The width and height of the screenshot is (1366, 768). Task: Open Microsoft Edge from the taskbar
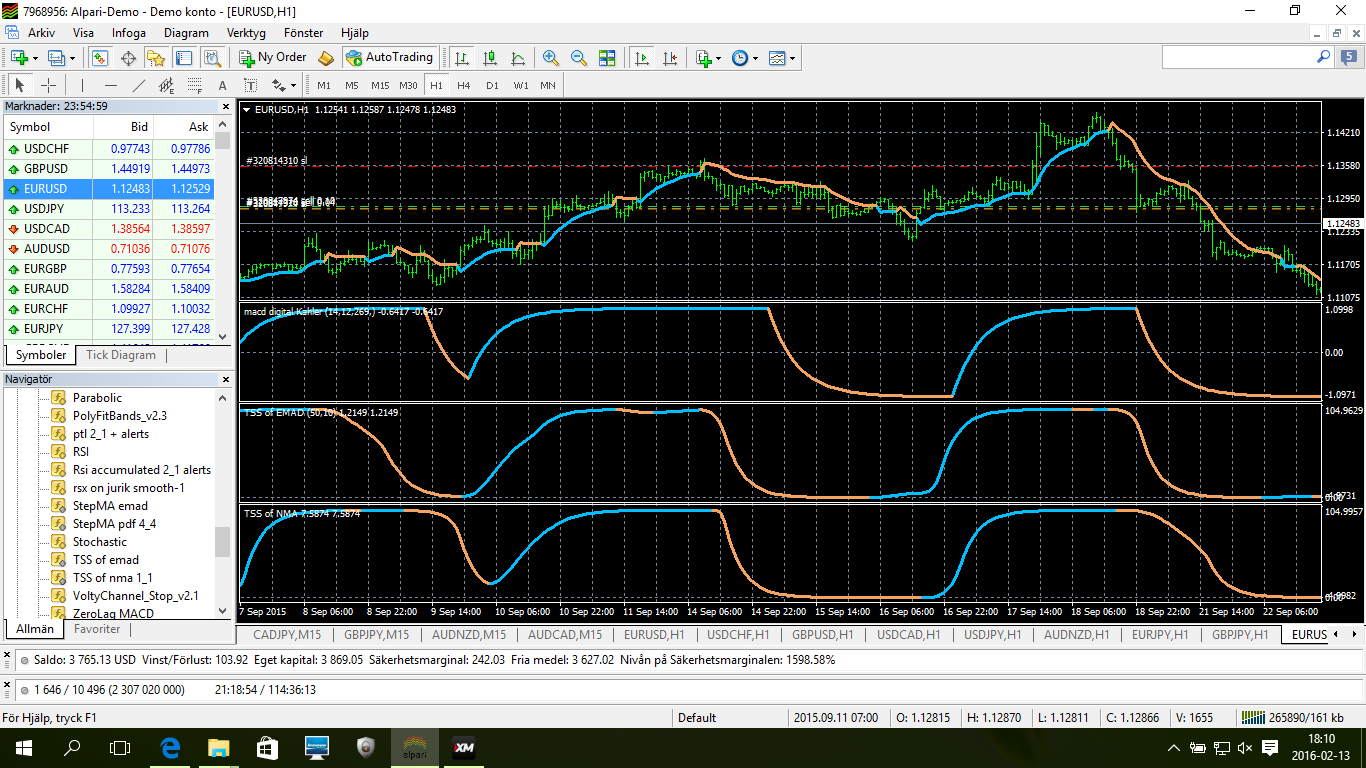click(x=170, y=747)
